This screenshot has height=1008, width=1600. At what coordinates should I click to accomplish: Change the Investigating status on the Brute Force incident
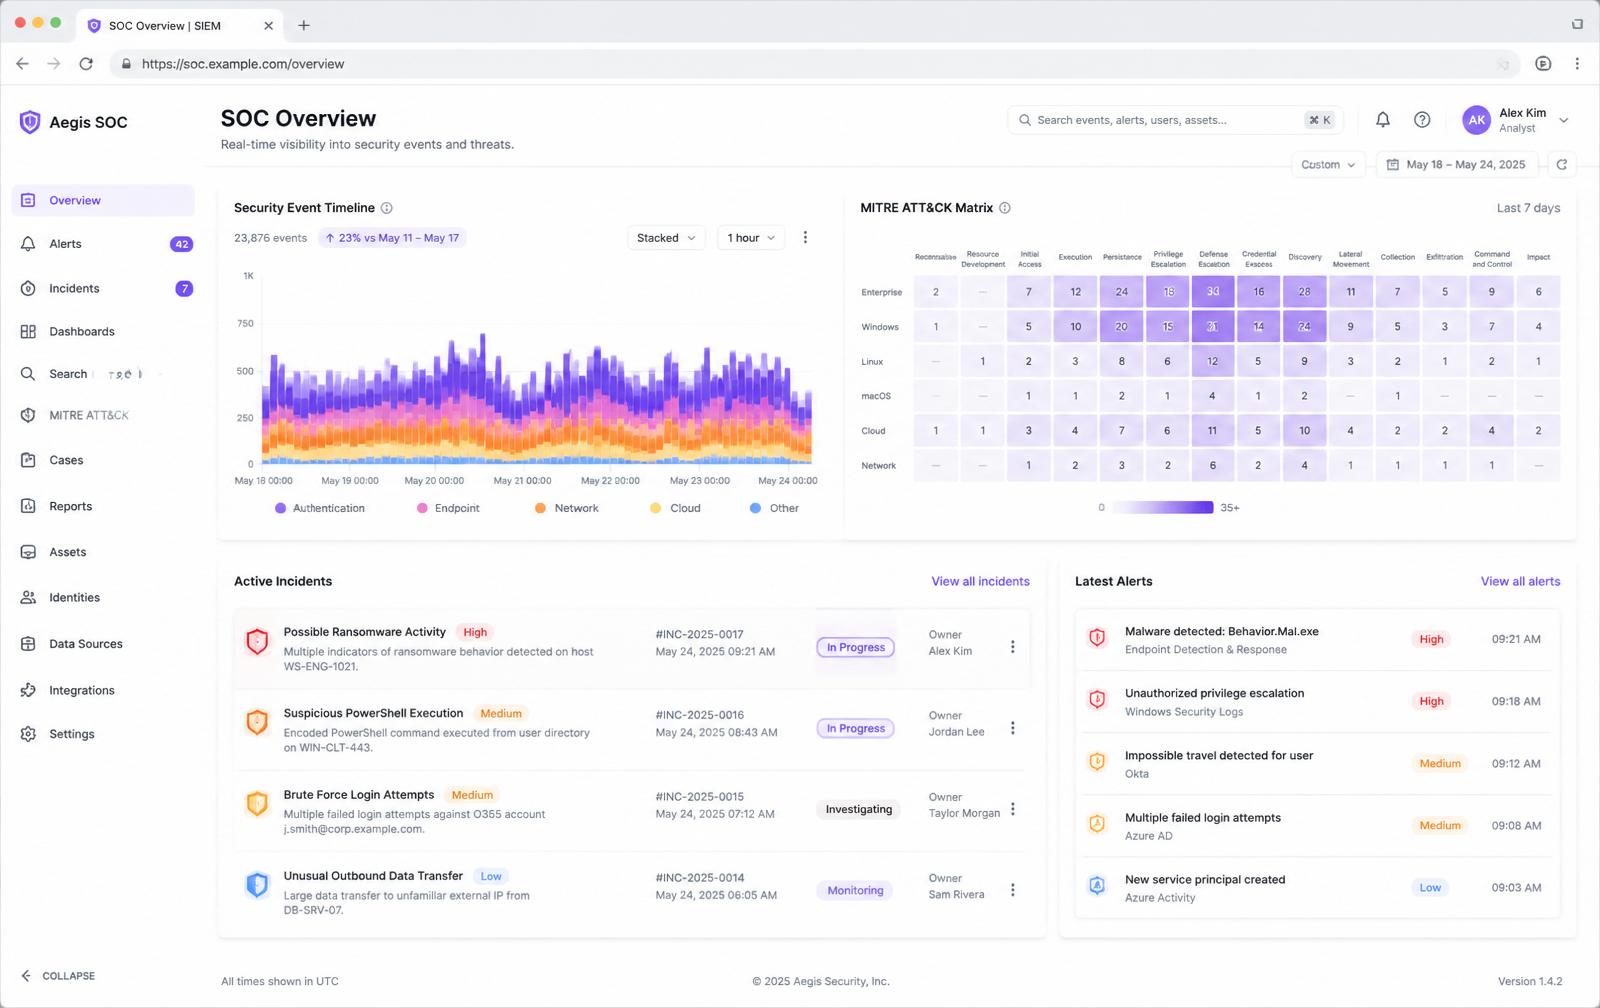(859, 809)
